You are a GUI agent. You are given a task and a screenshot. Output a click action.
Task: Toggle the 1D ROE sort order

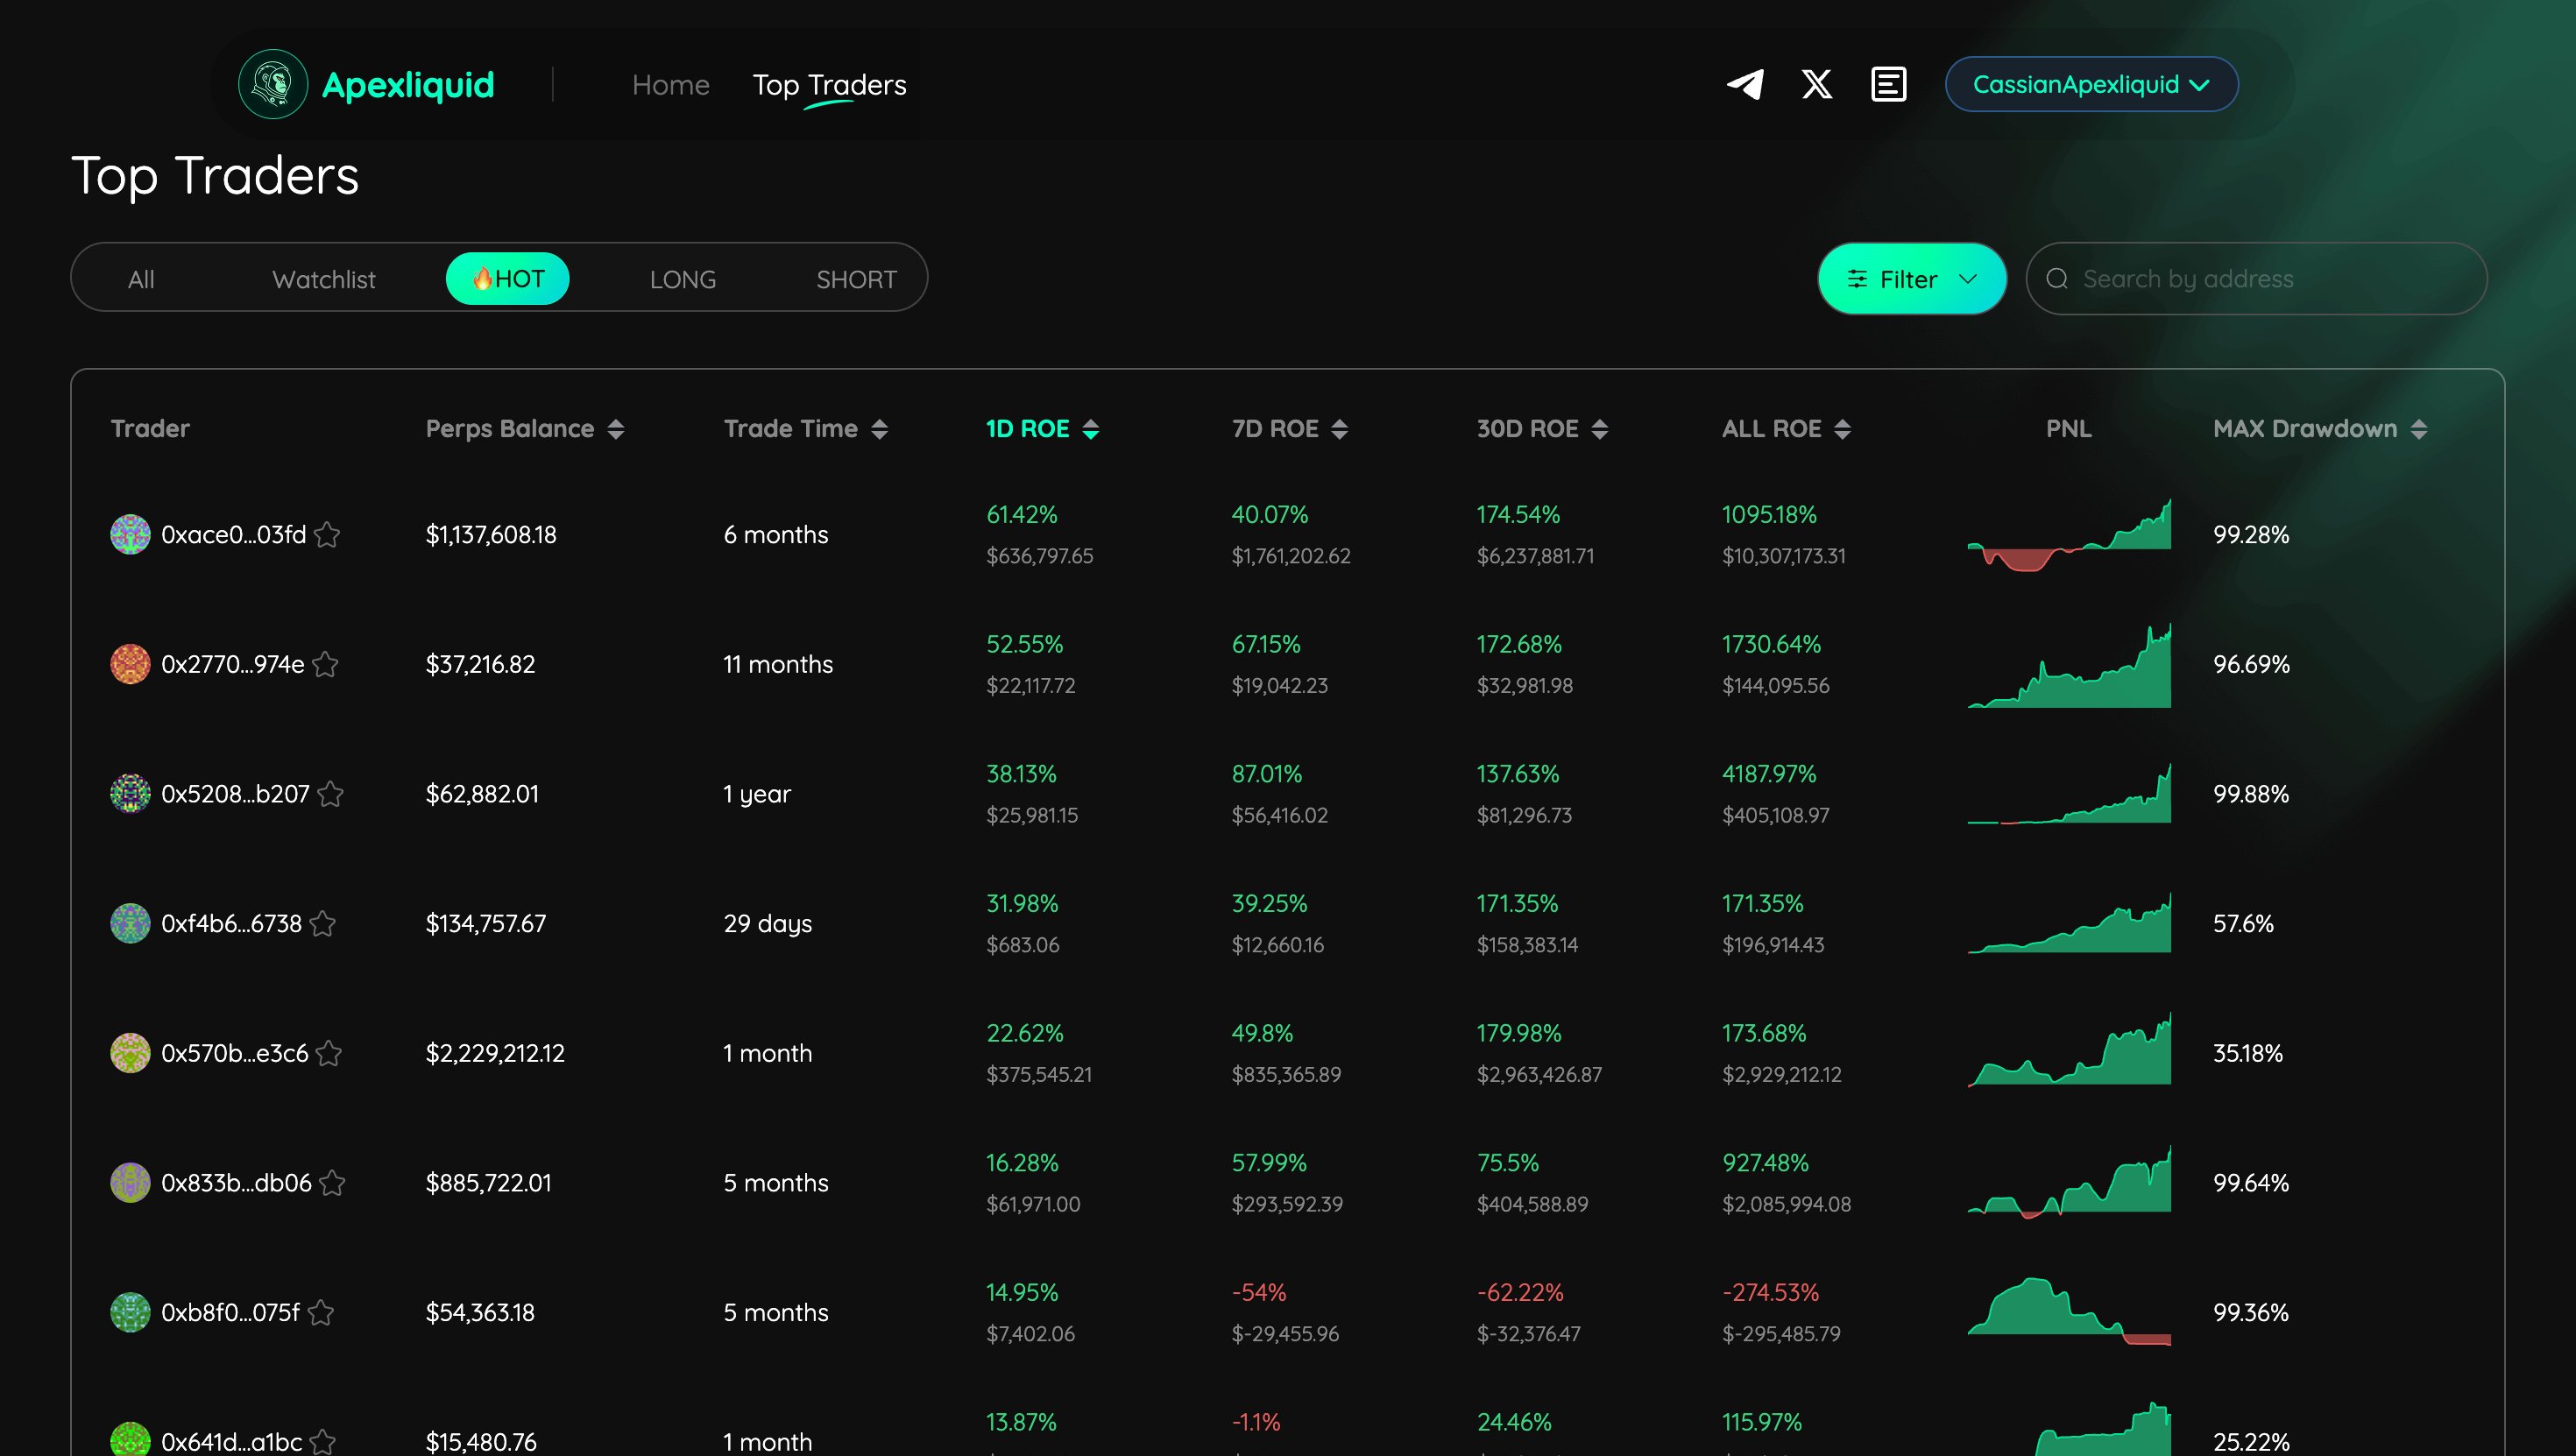point(1091,429)
